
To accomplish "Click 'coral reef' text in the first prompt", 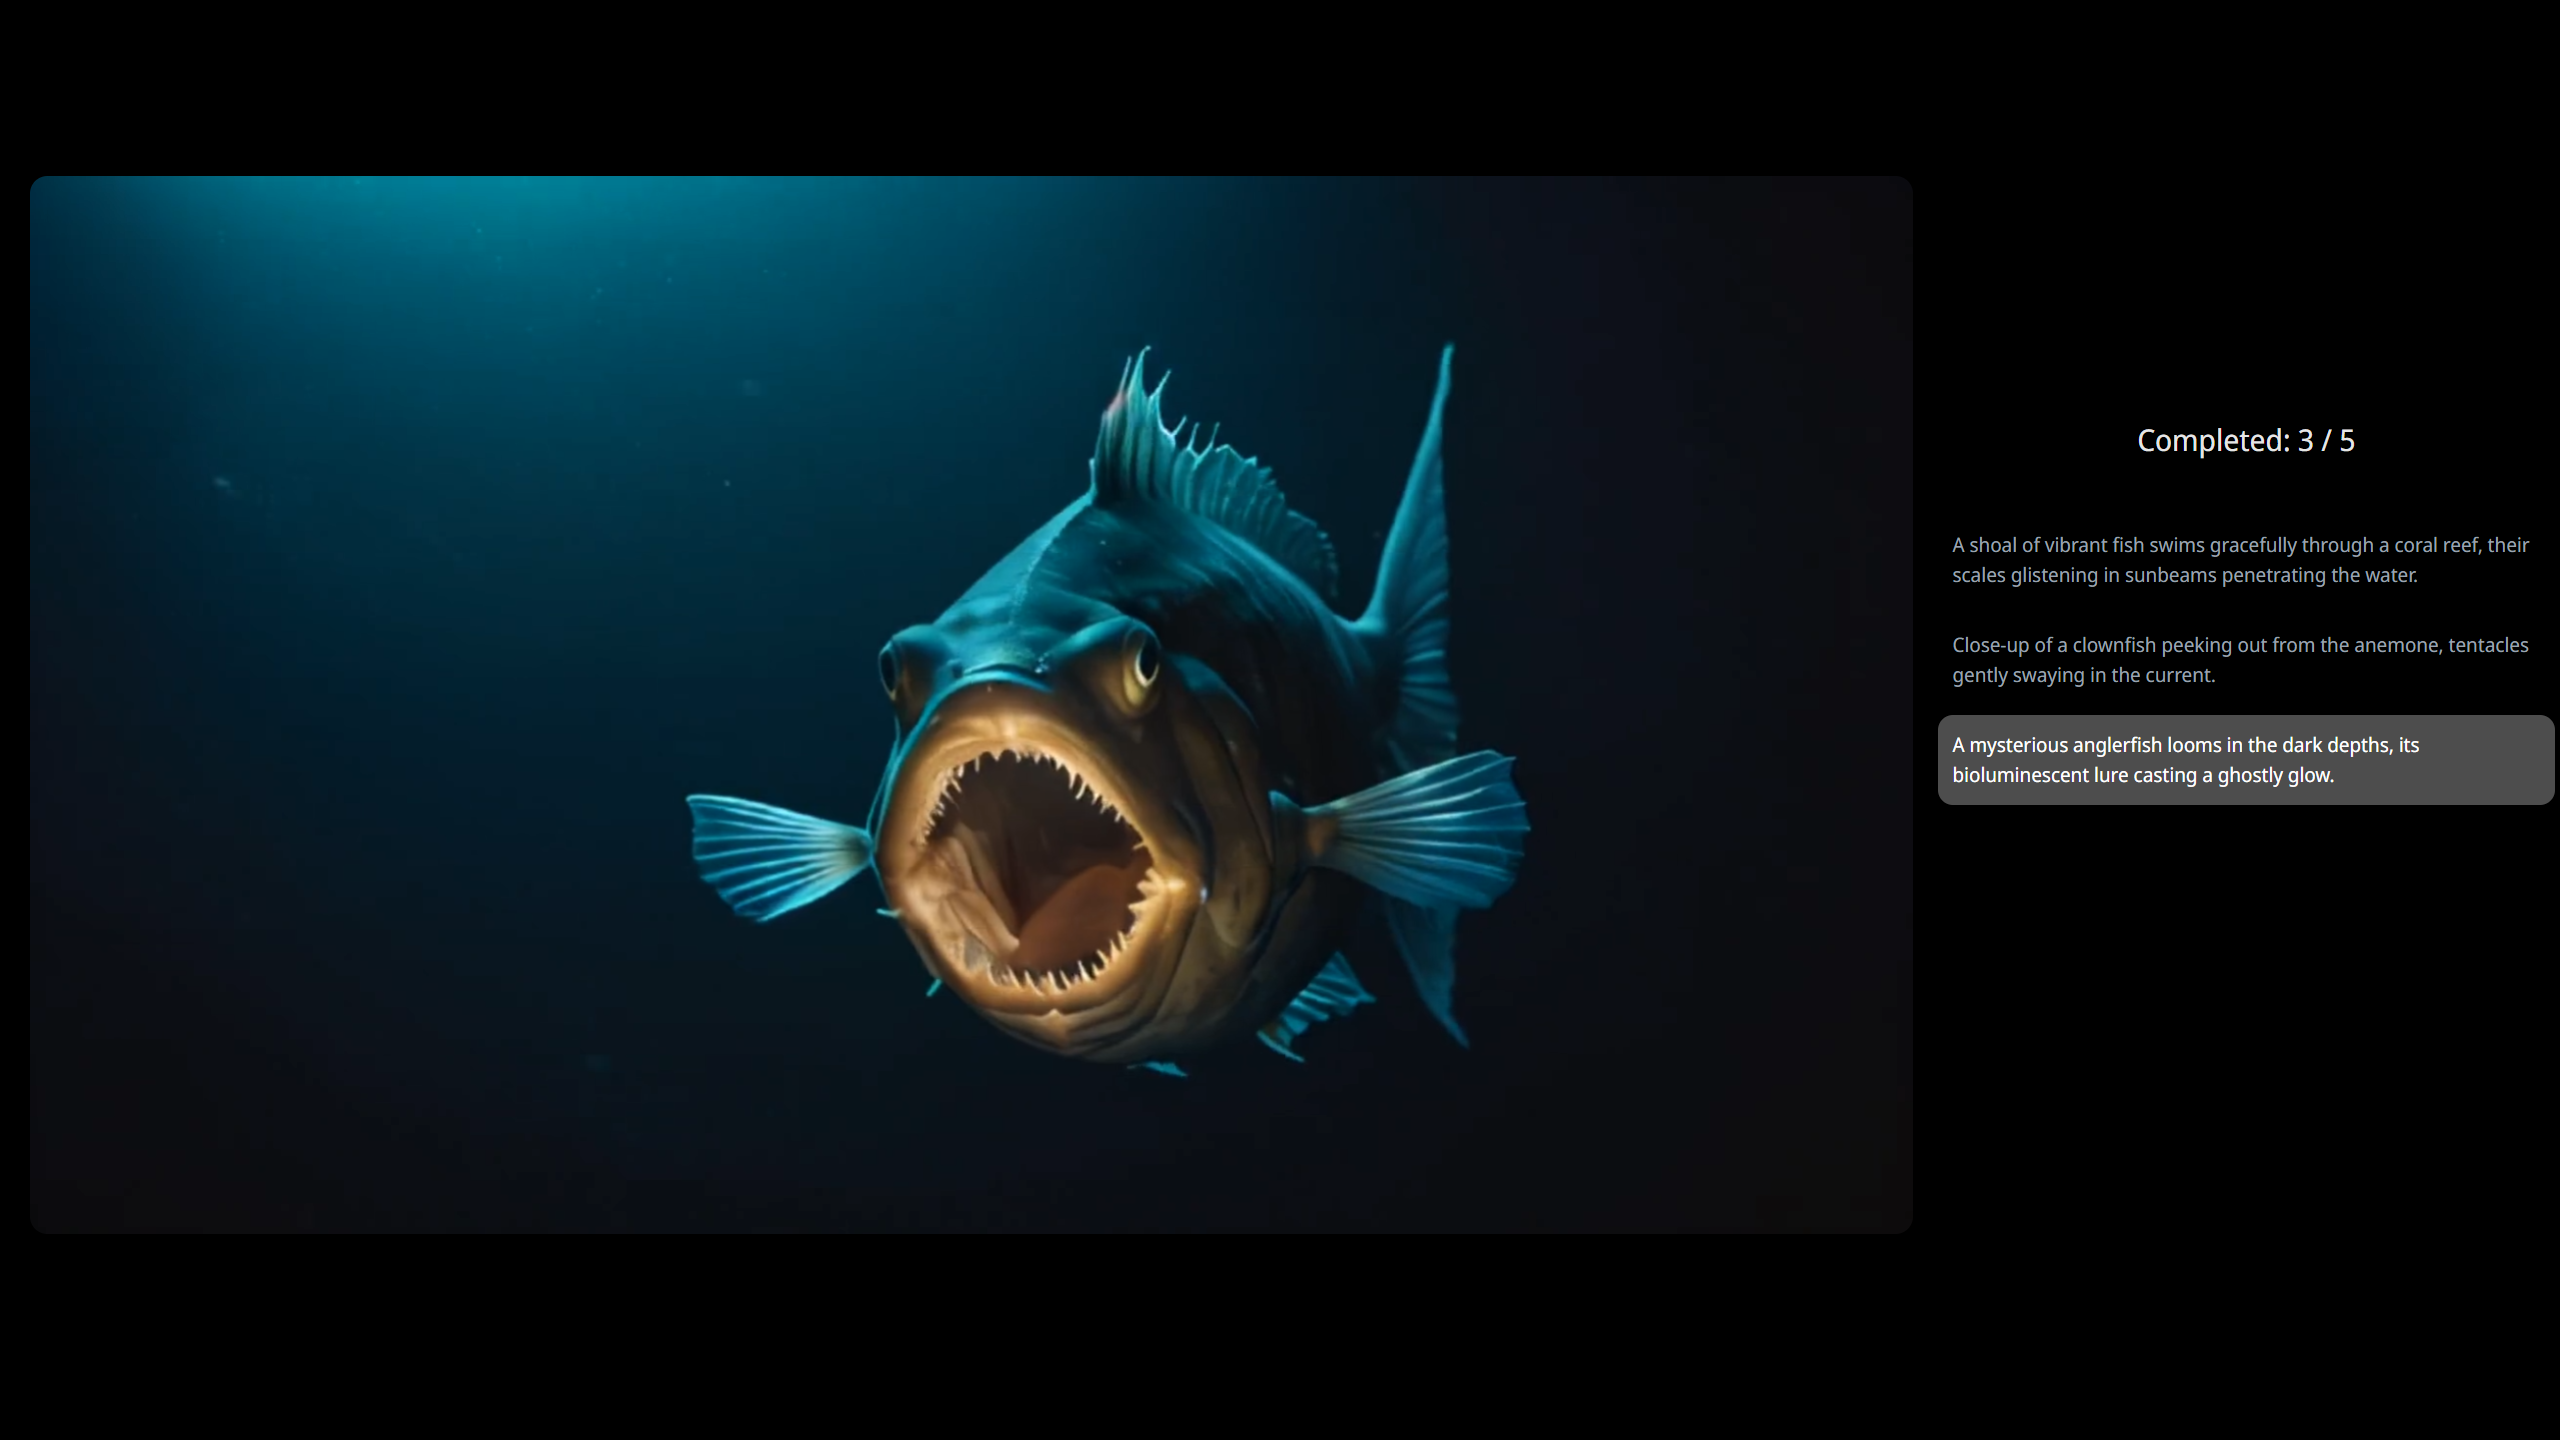I will [x=2435, y=545].
